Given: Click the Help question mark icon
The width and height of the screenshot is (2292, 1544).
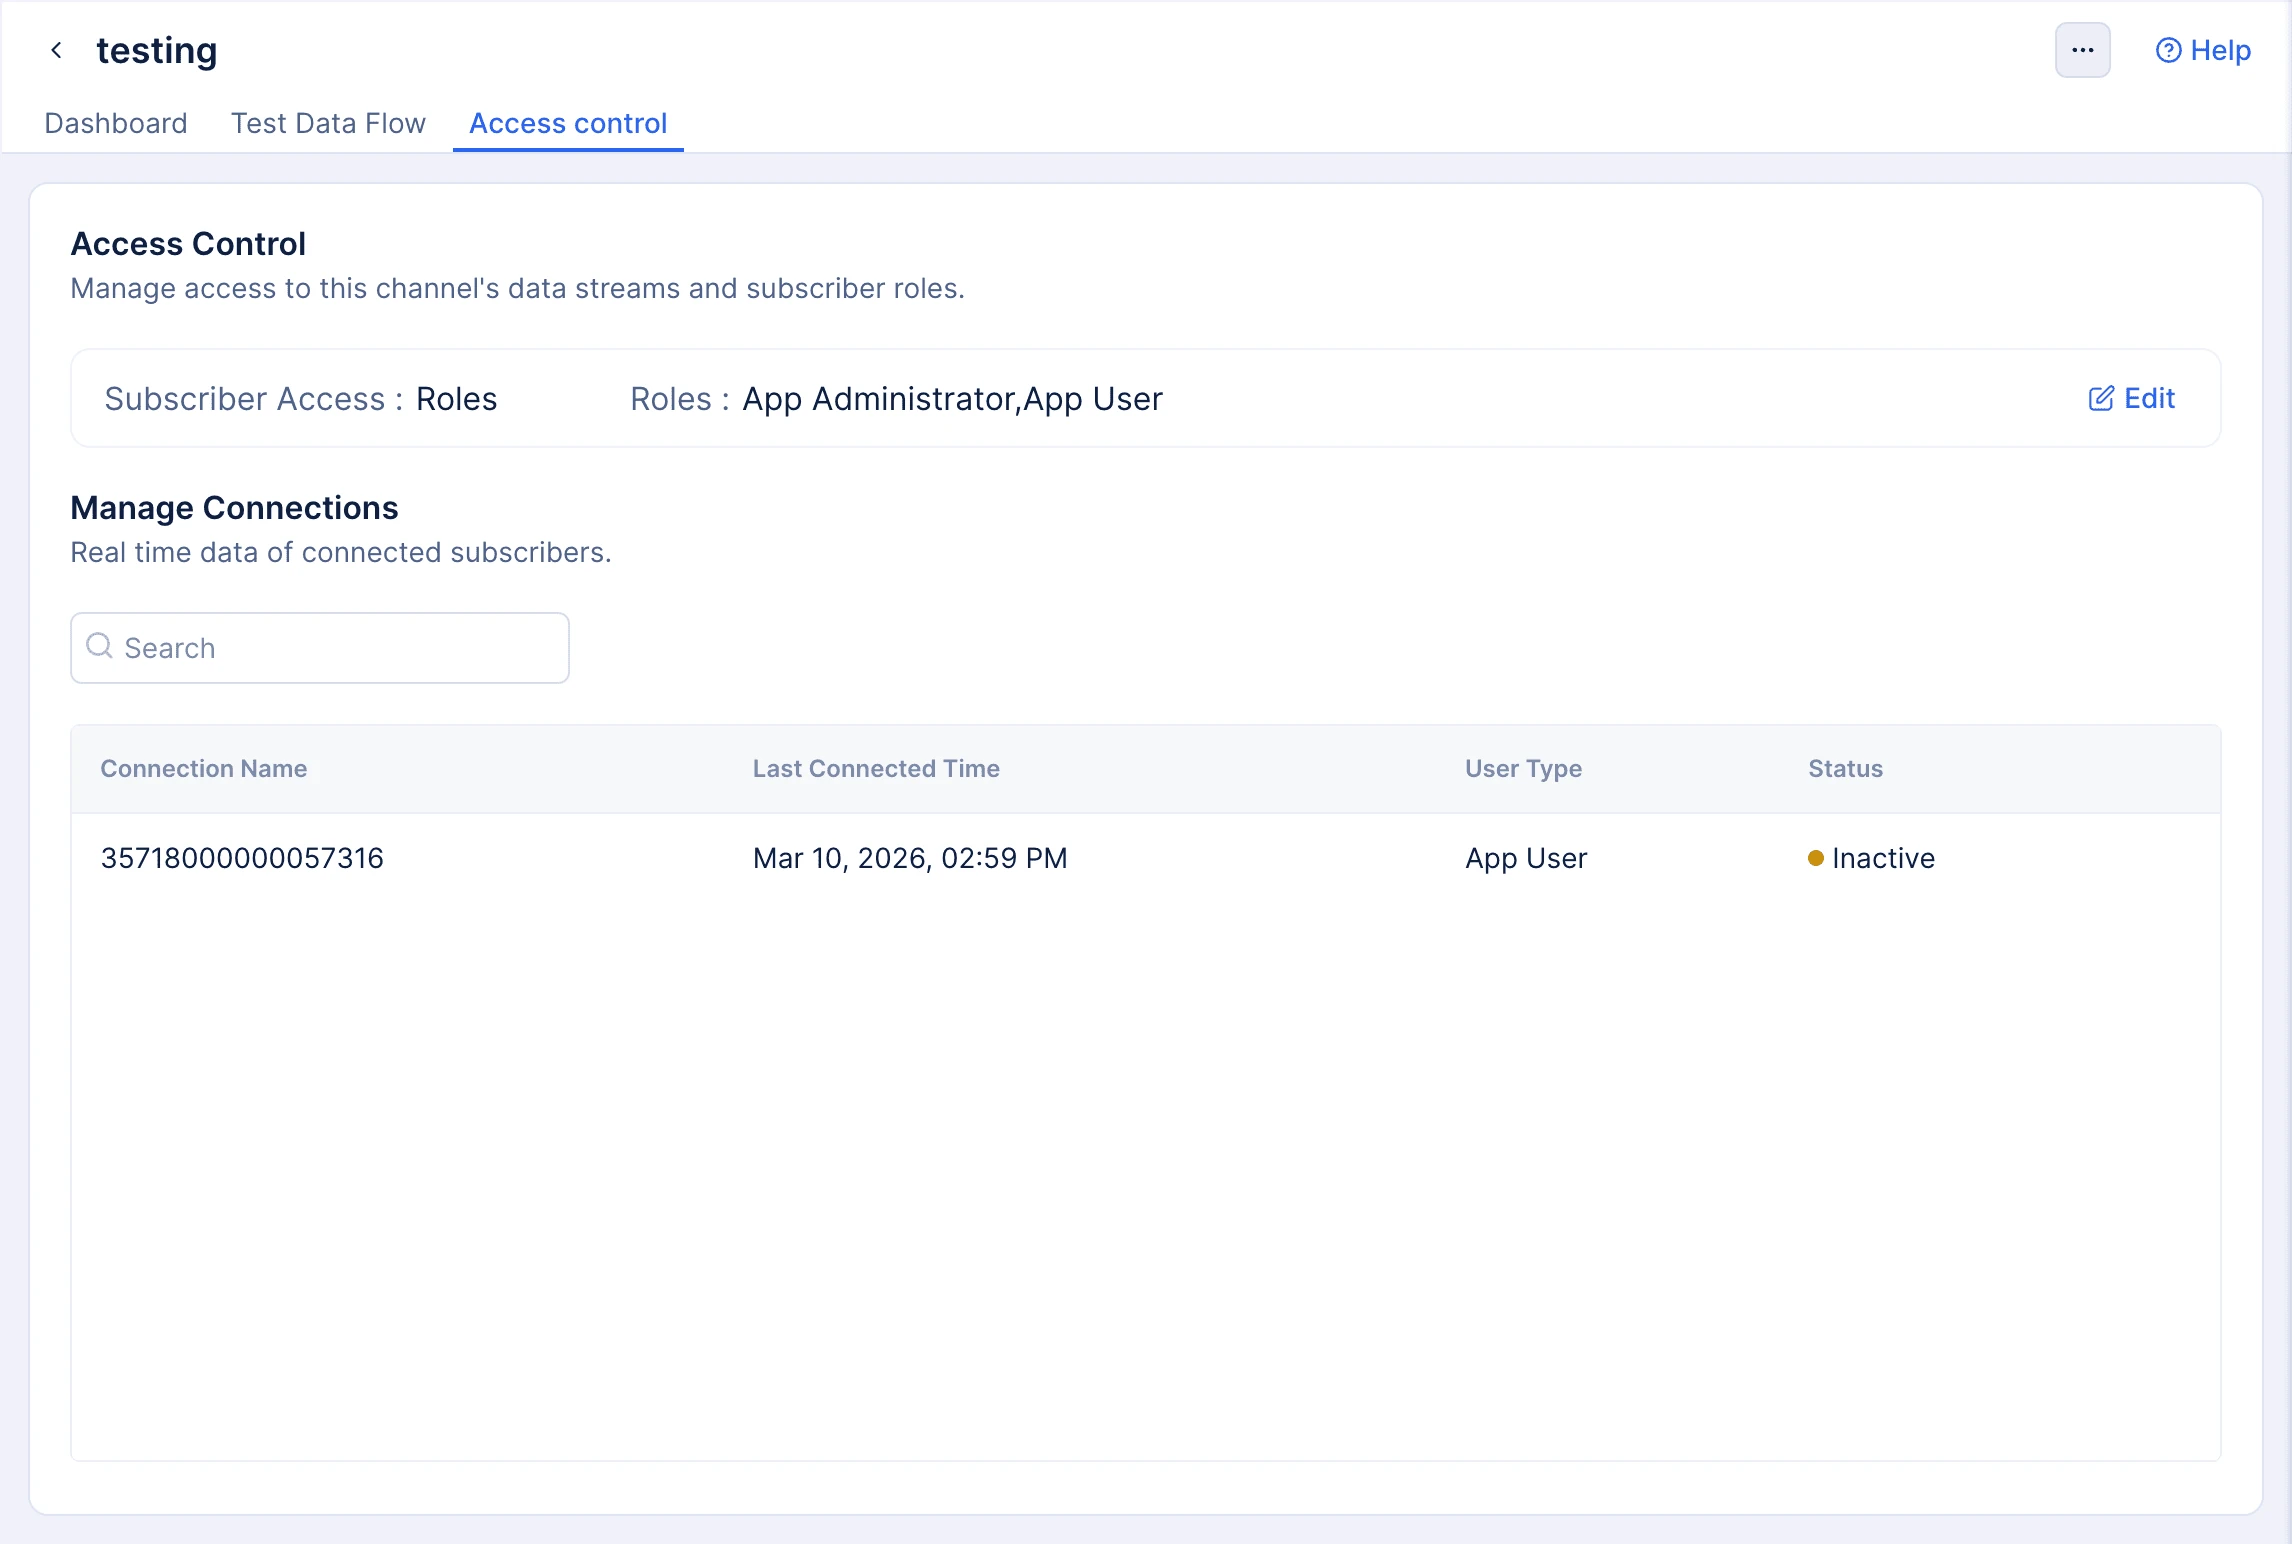Looking at the screenshot, I should 2168,50.
